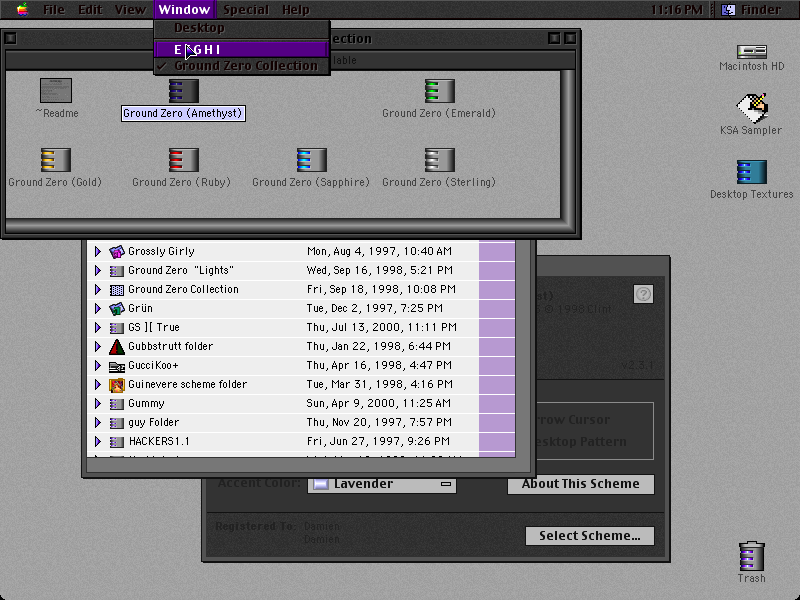Select the Ground Zero (Gold) scheme icon
Viewport: 800px width, 600px height.
coord(56,160)
